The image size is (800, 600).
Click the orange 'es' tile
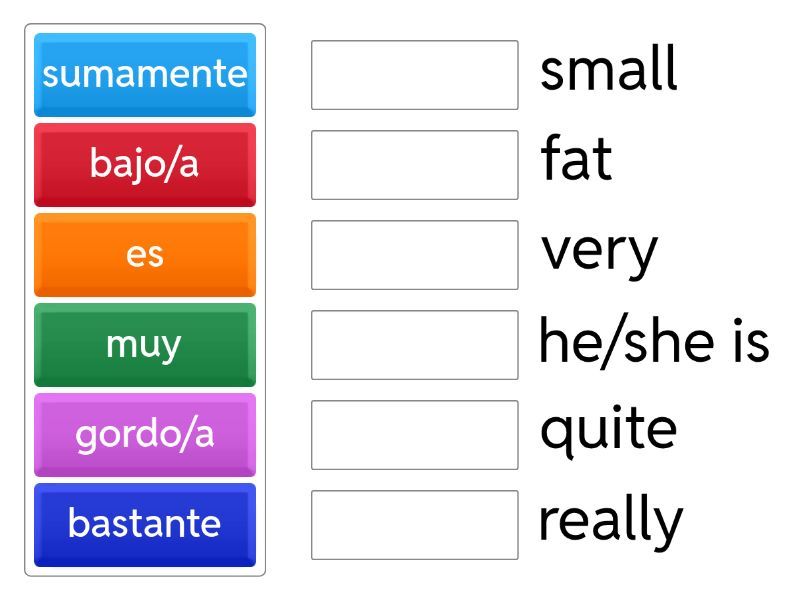pos(145,255)
